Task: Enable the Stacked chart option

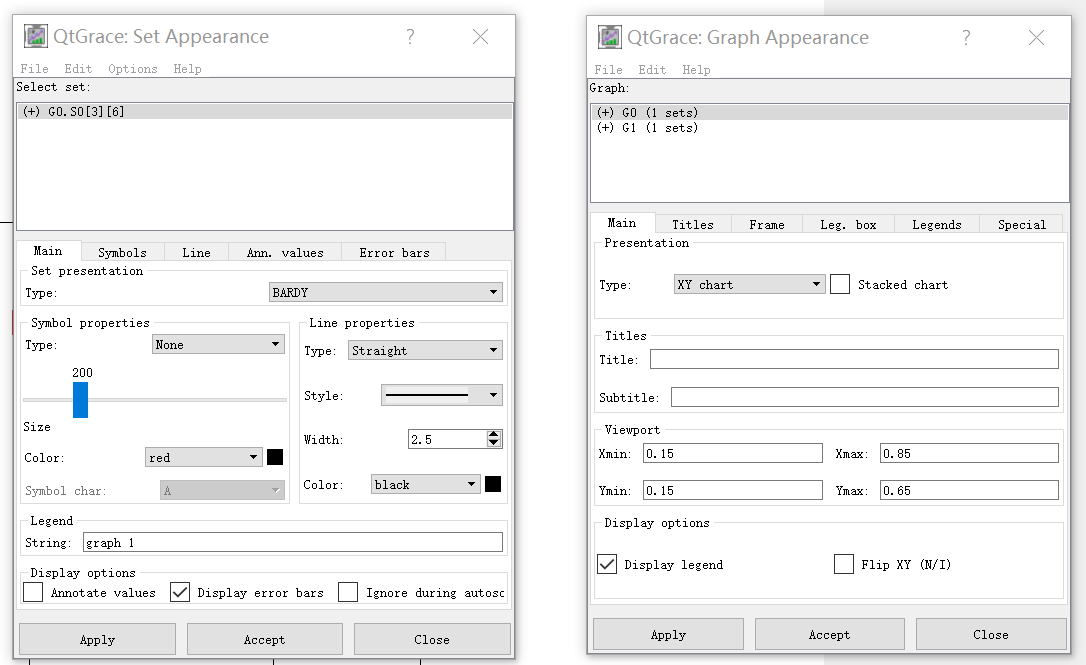Action: click(x=840, y=283)
